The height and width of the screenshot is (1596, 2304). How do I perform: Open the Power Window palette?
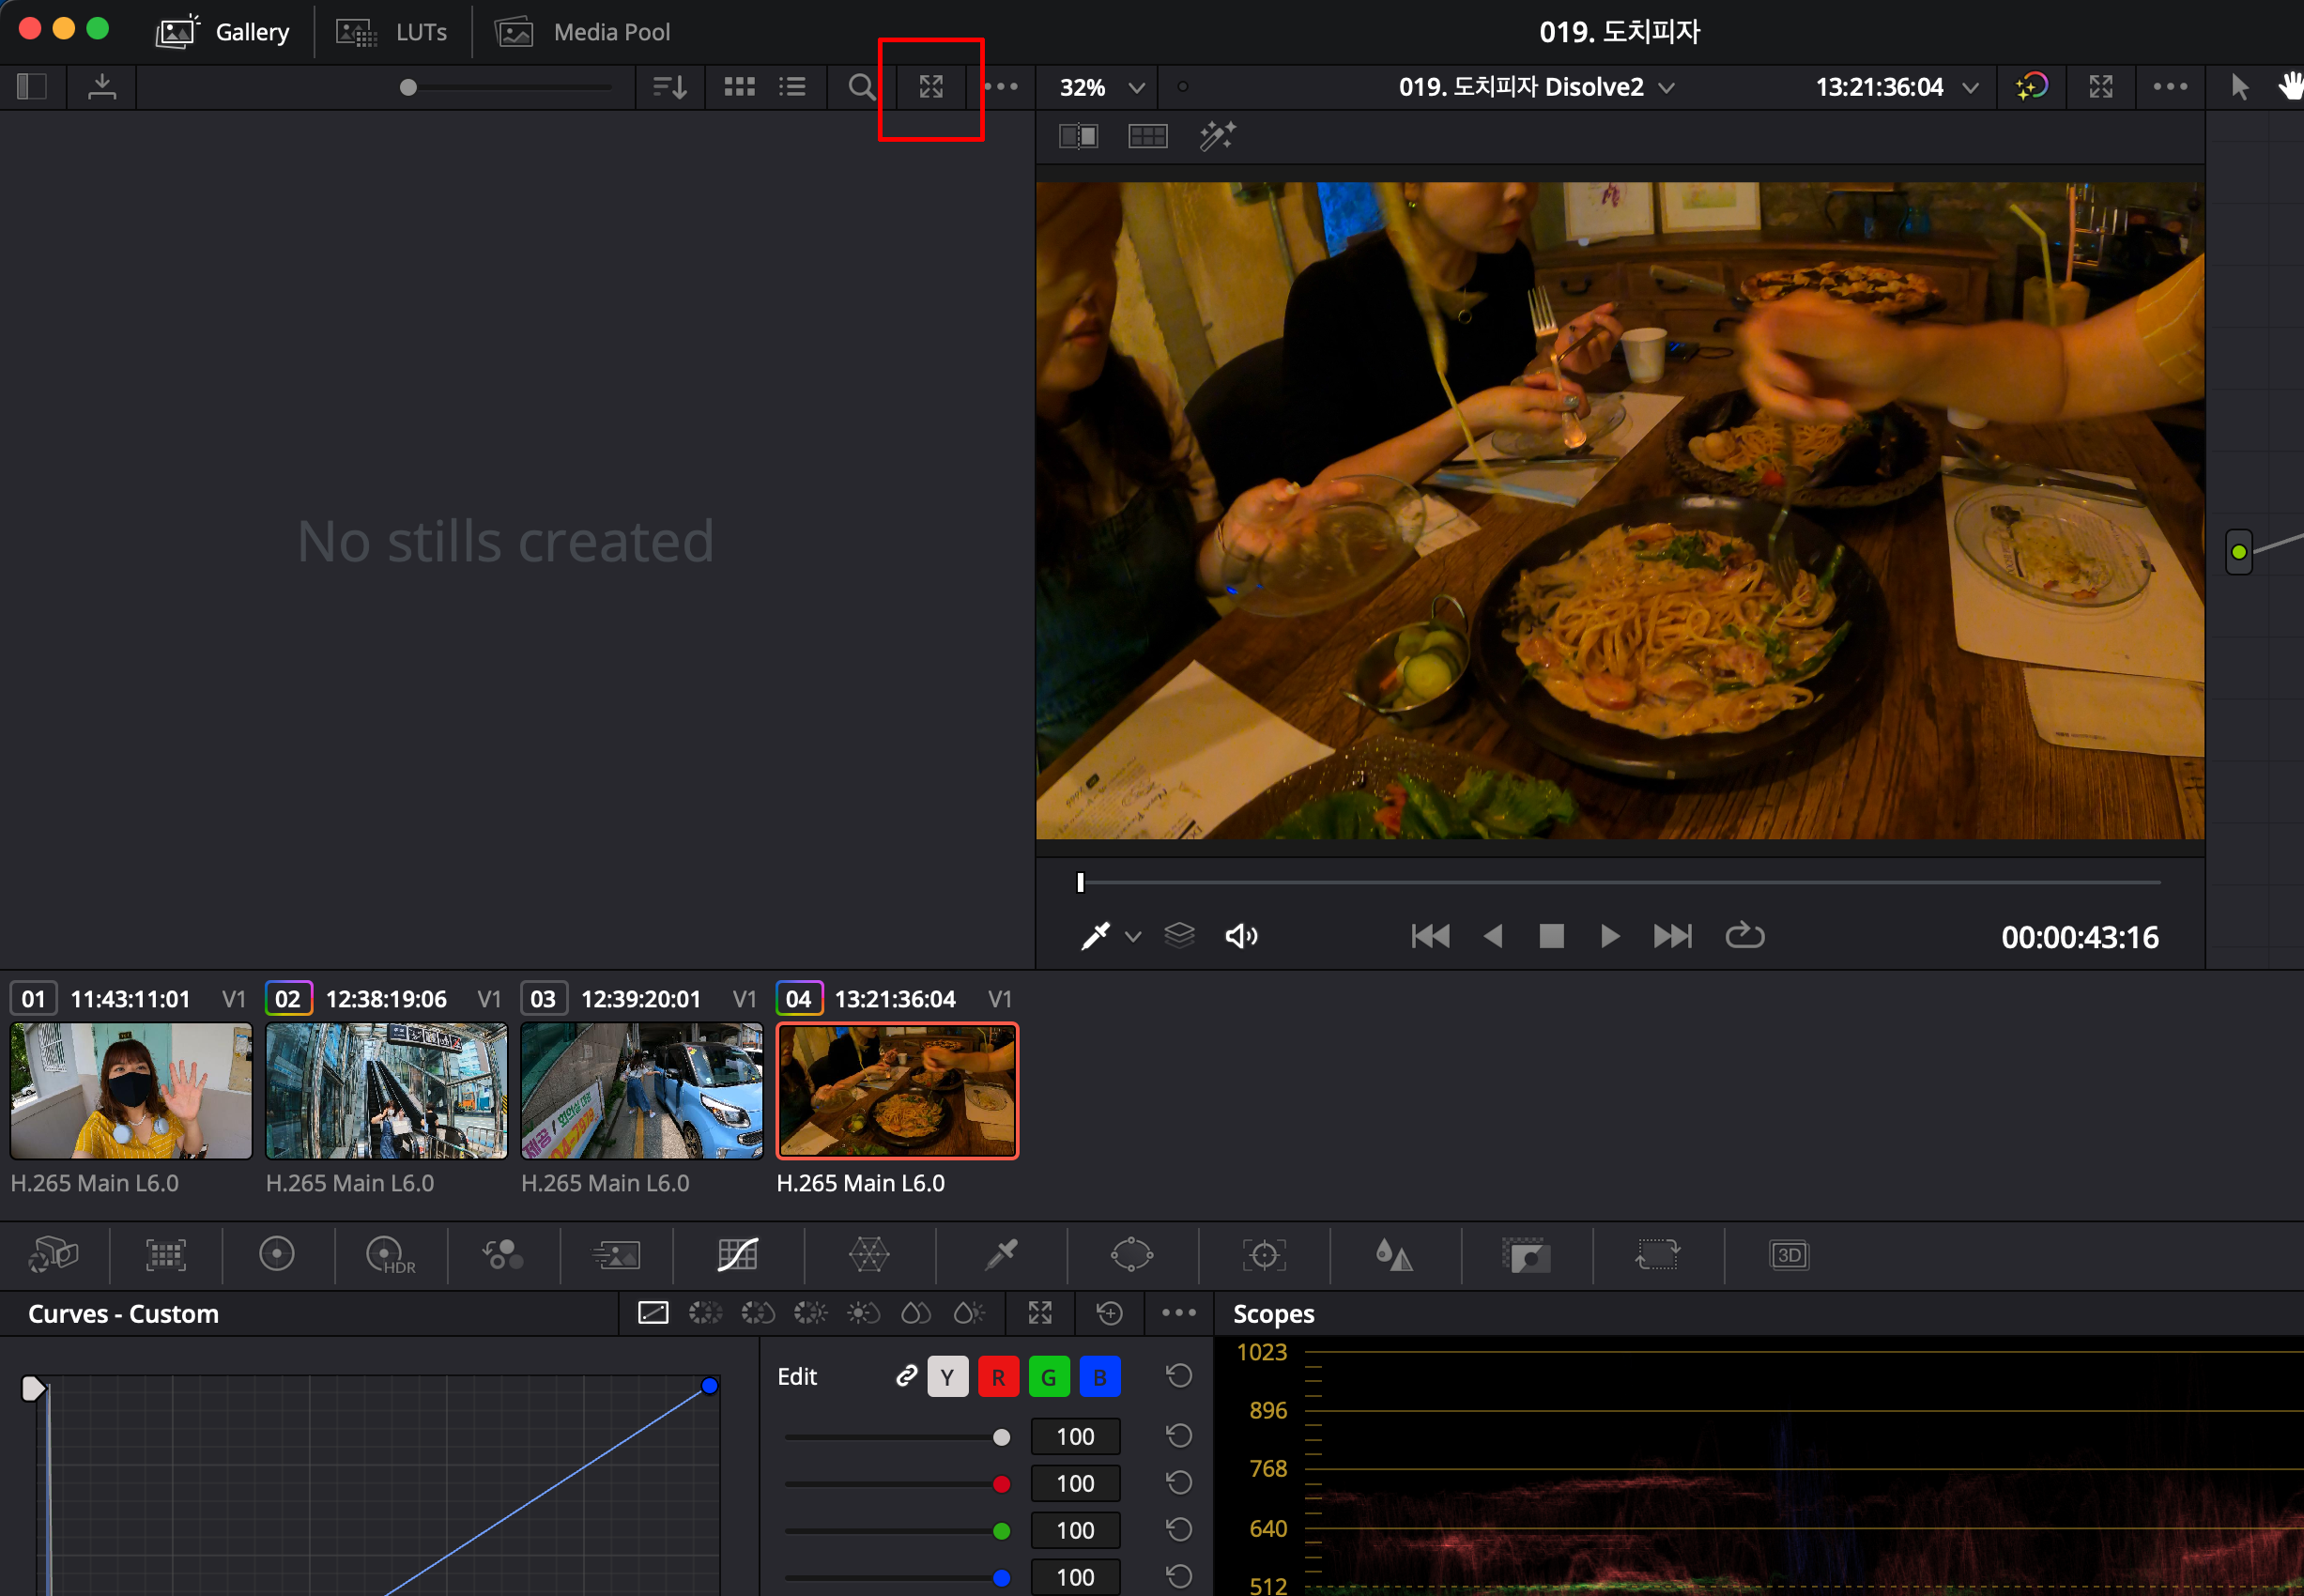(x=1131, y=1254)
